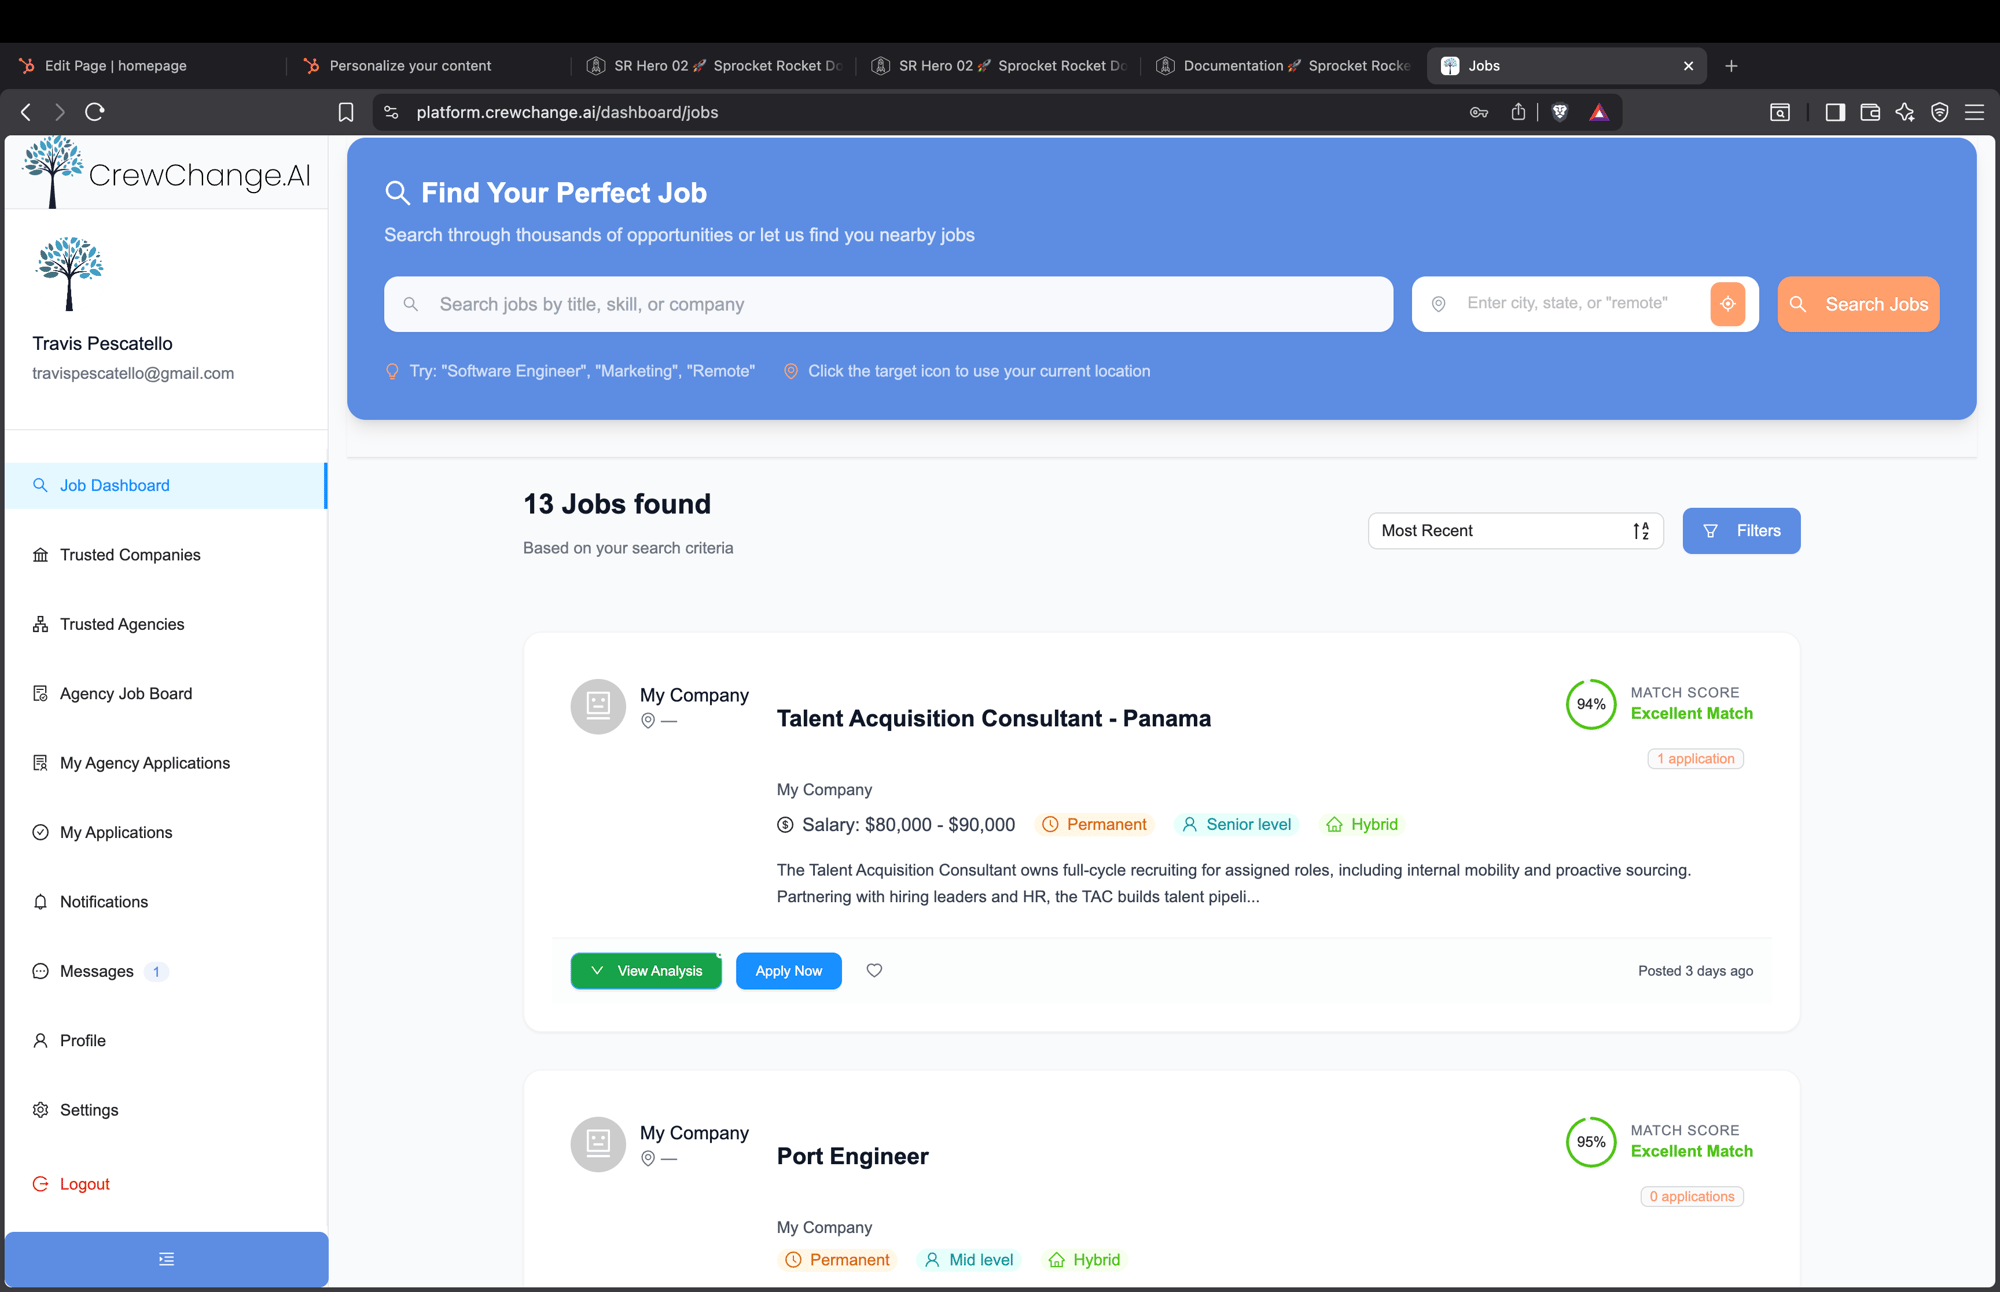
Task: Click the current location target icon
Action: (1727, 304)
